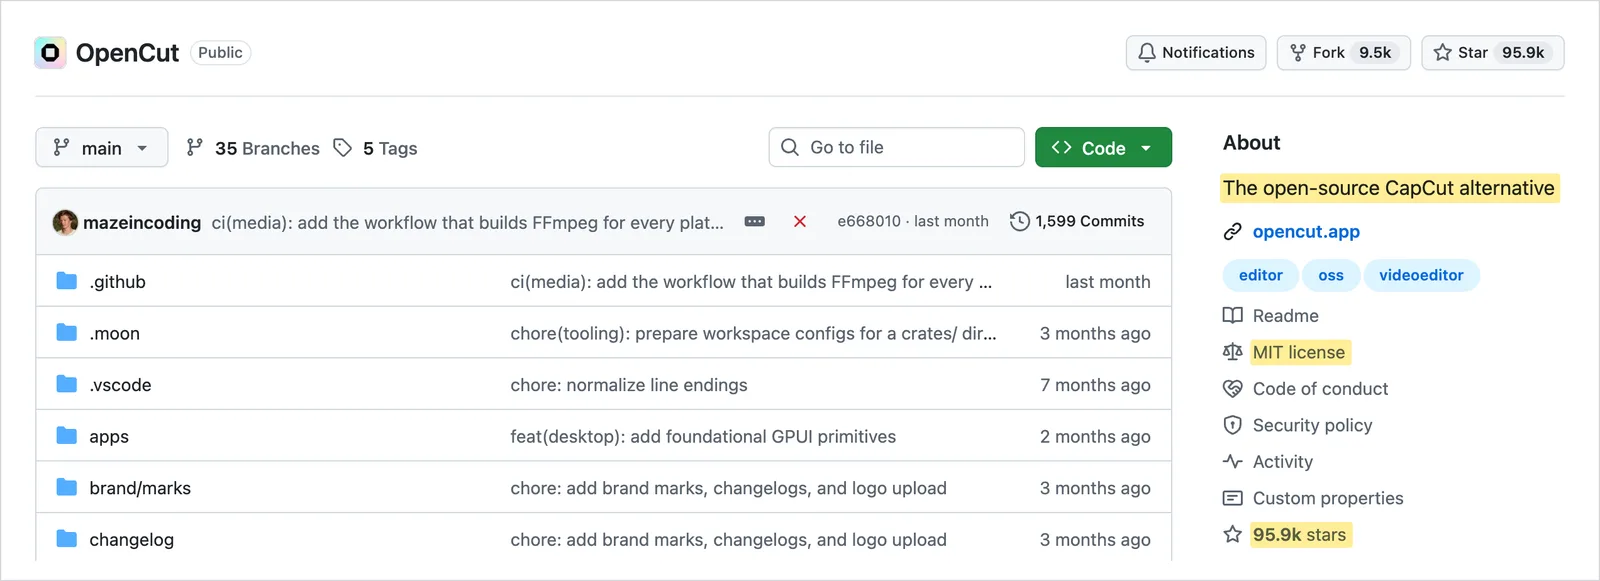
Task: Open commit 'chore(tooling): prepare workspace configs'
Action: click(x=753, y=333)
